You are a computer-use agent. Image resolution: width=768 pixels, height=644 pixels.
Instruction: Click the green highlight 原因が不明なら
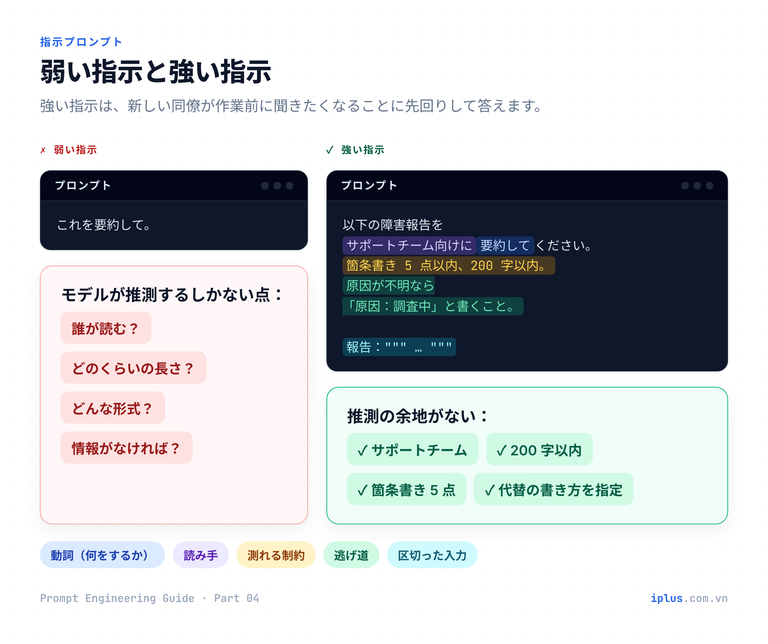(x=389, y=286)
